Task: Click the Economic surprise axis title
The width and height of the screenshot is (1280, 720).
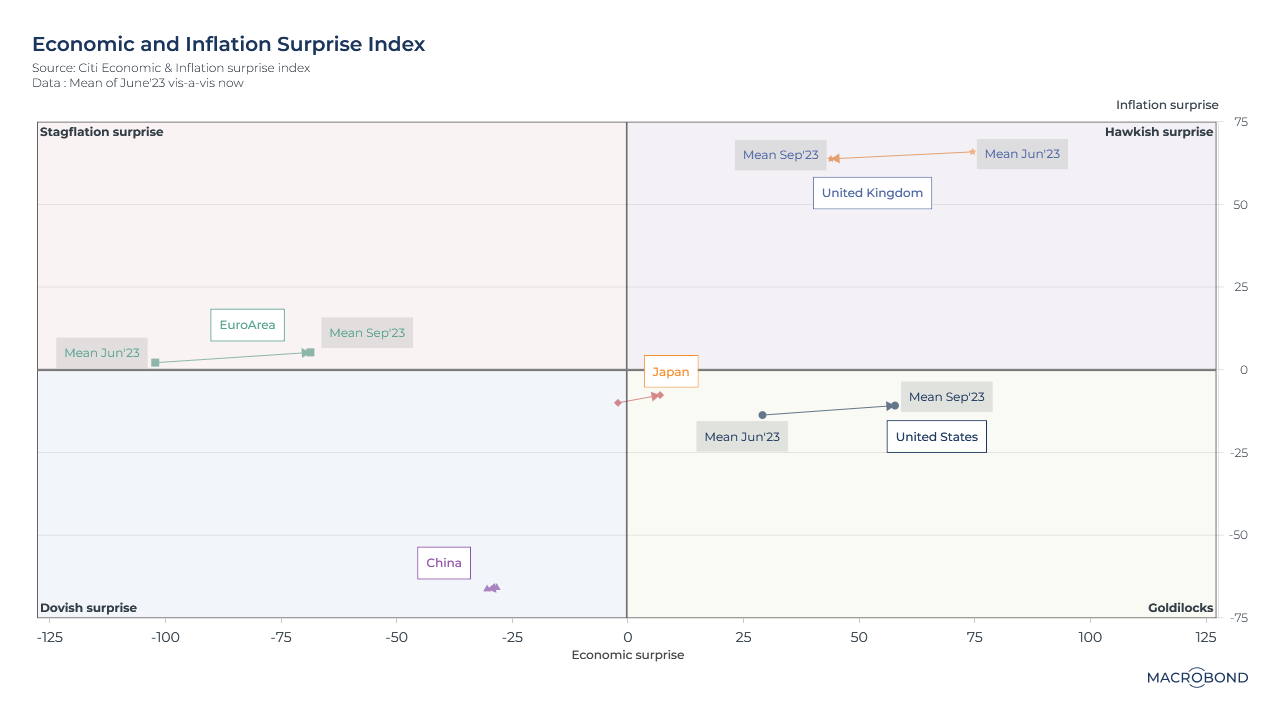Action: (x=627, y=655)
